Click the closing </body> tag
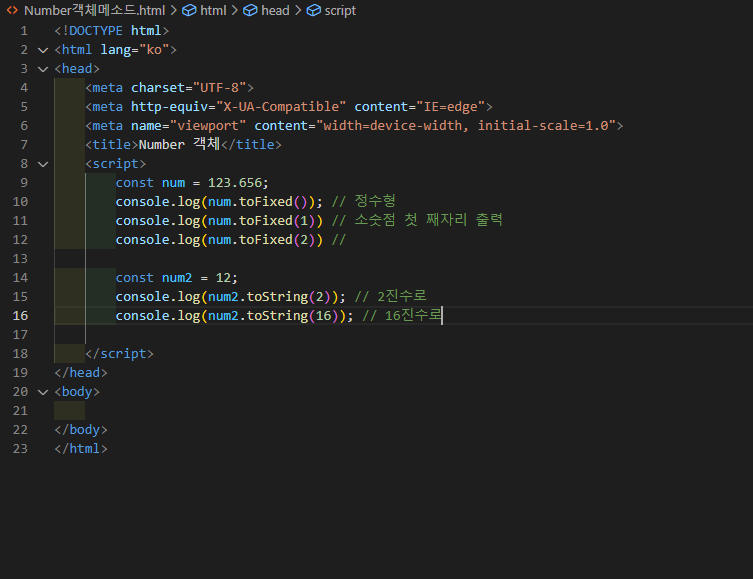The width and height of the screenshot is (753, 579). (81, 430)
